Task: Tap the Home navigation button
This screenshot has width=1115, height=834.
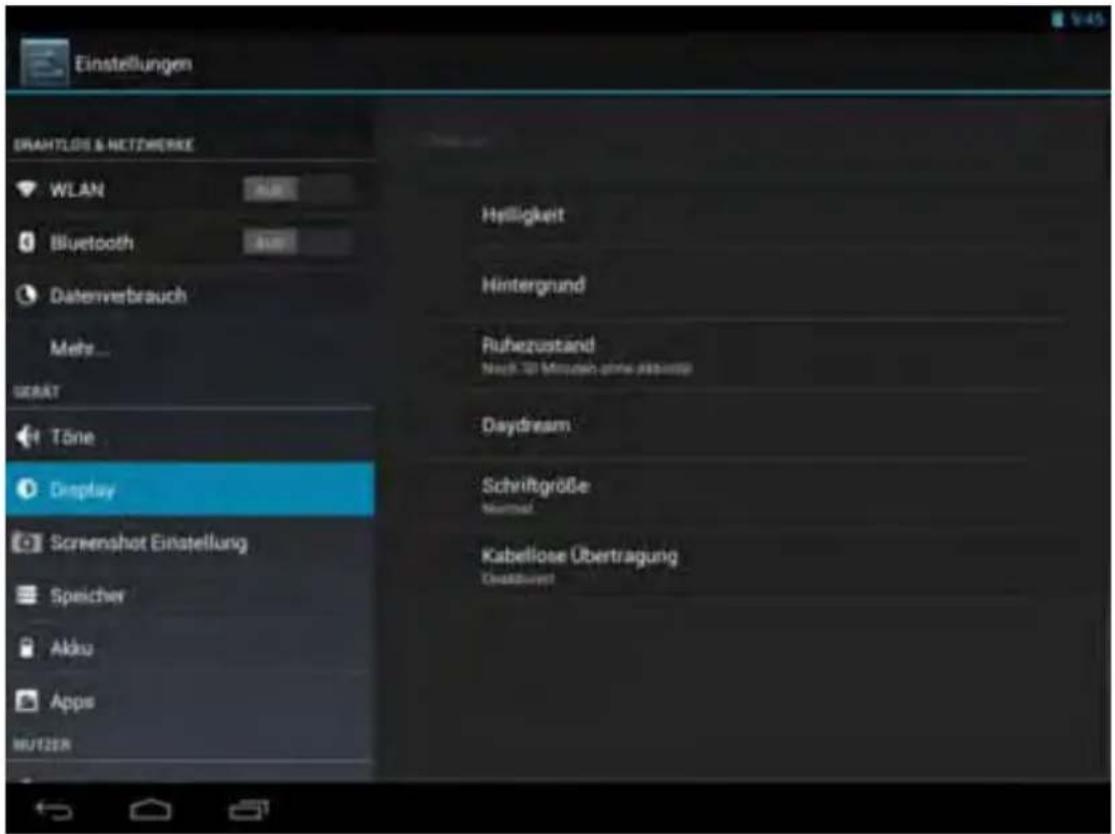Action: pos(150,809)
